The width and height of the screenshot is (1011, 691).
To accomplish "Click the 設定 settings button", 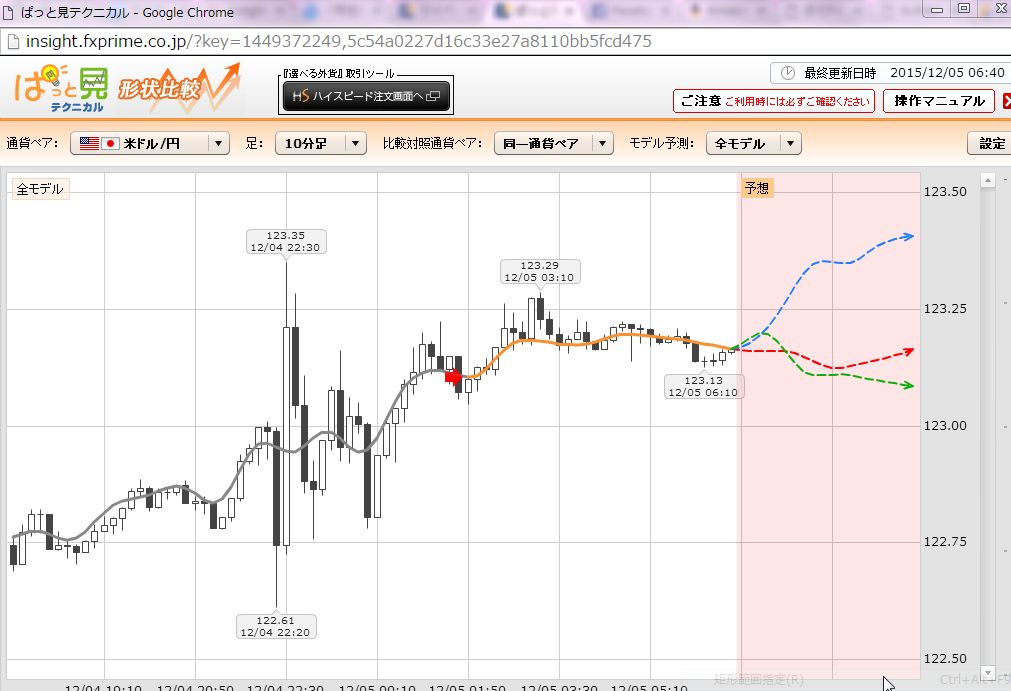I will (x=990, y=143).
